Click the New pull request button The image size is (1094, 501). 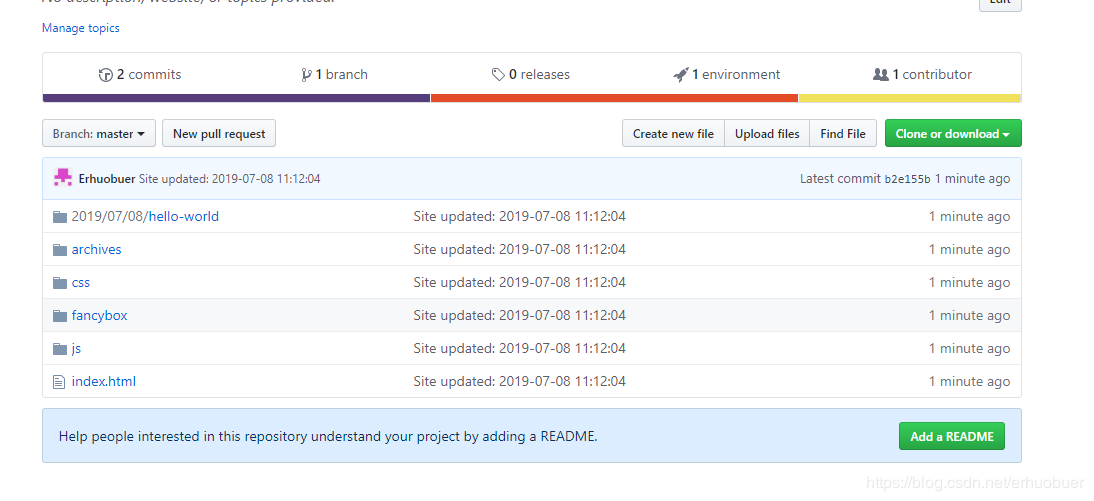pos(219,134)
